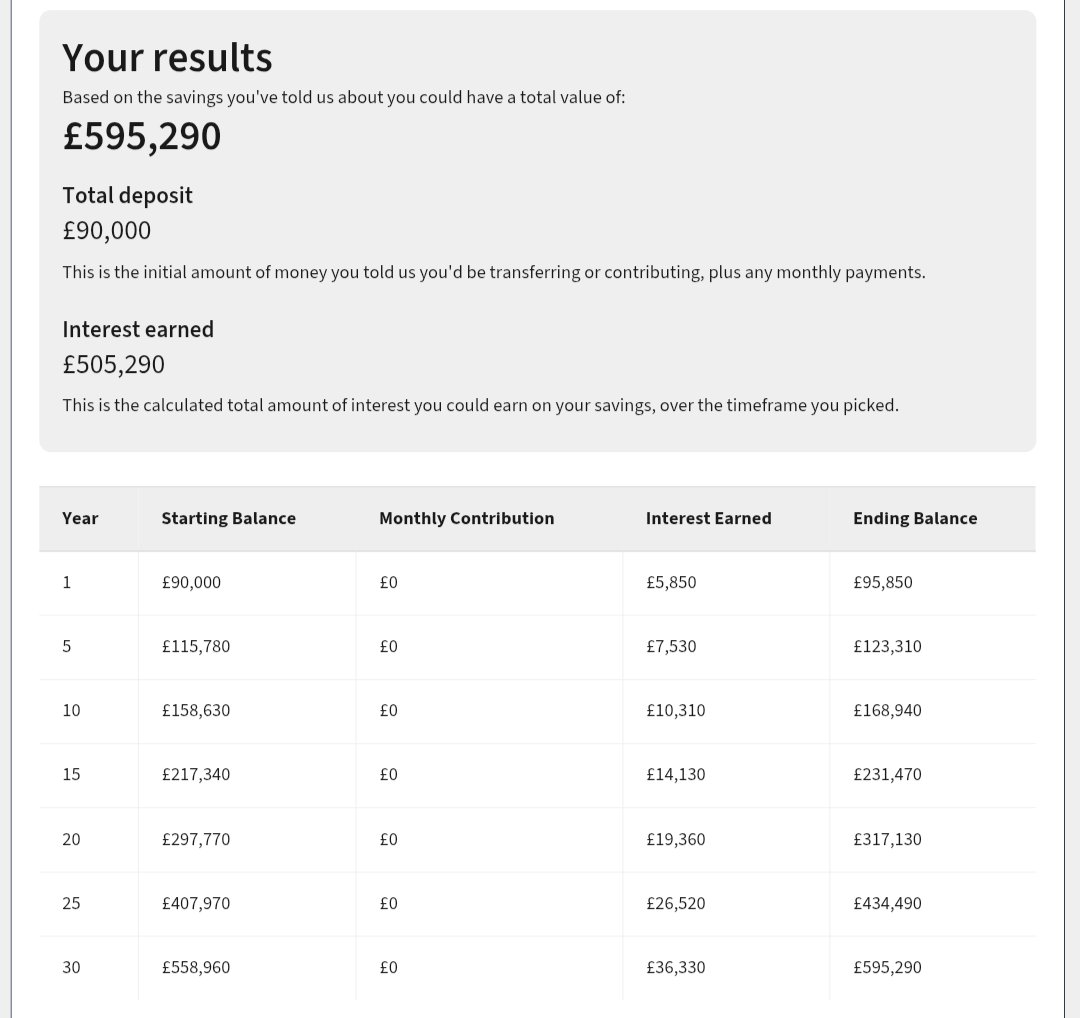
Task: Click the Starting Balance column header
Action: tap(229, 519)
